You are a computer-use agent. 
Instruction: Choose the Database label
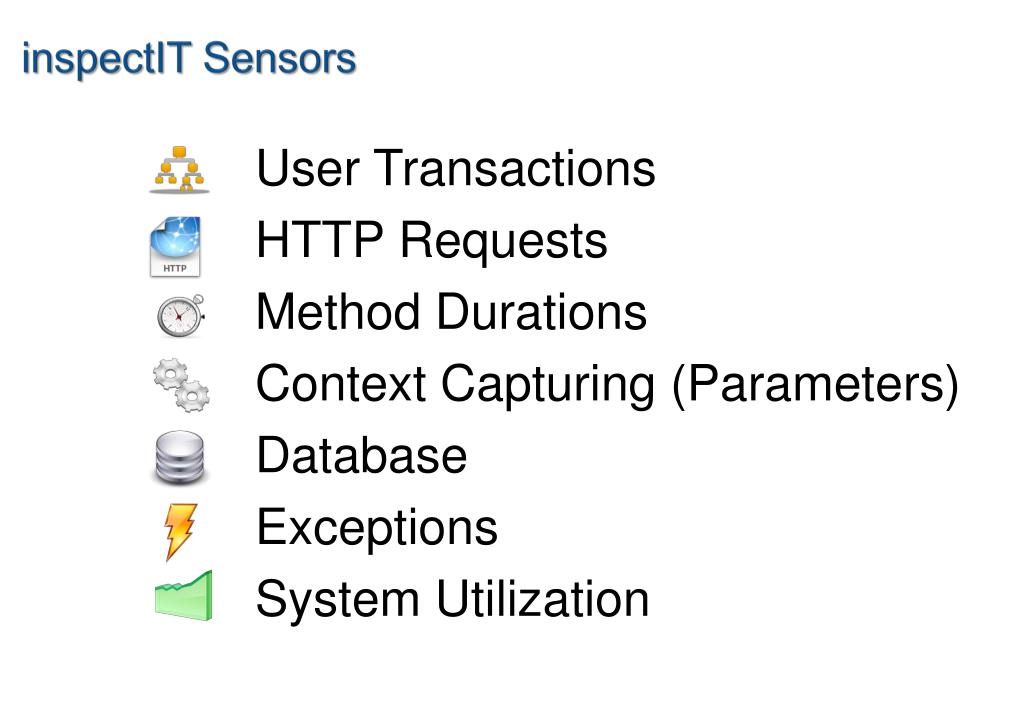tap(361, 455)
